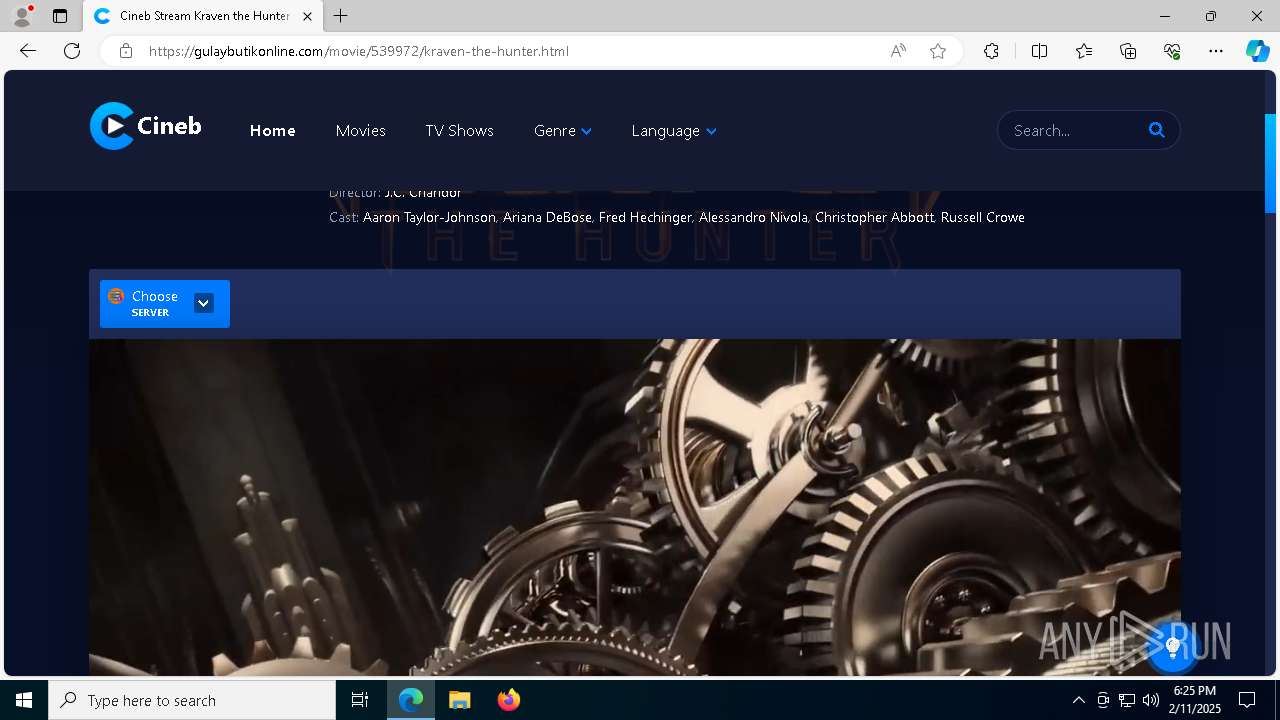Add this page to favorites star
The width and height of the screenshot is (1280, 720).
[938, 51]
